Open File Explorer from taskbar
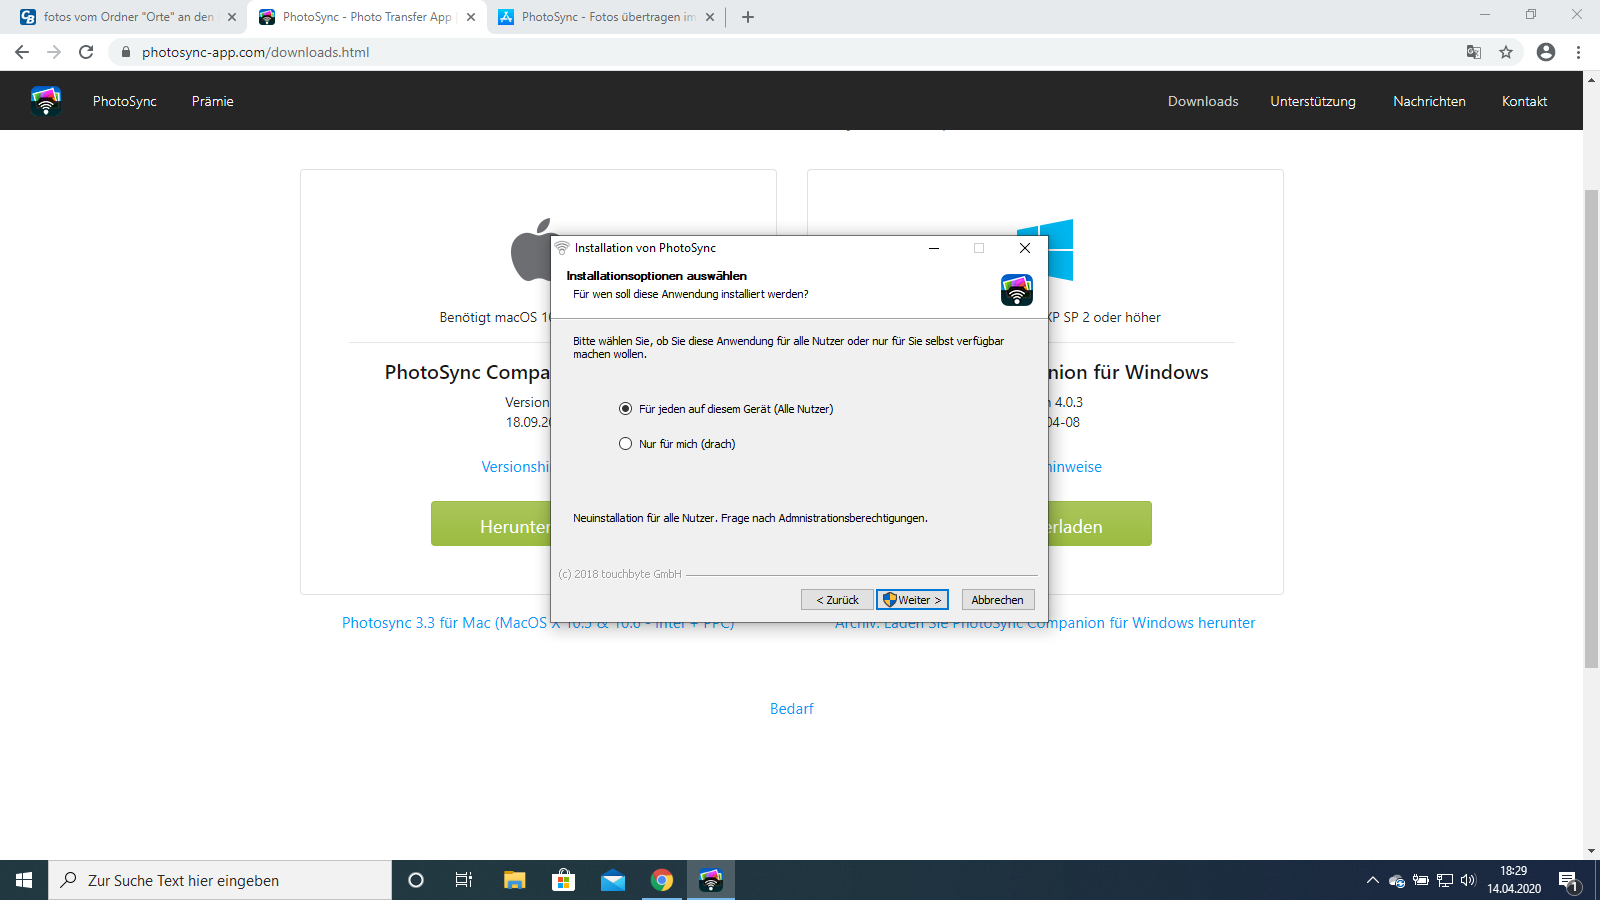This screenshot has width=1600, height=900. (514, 880)
